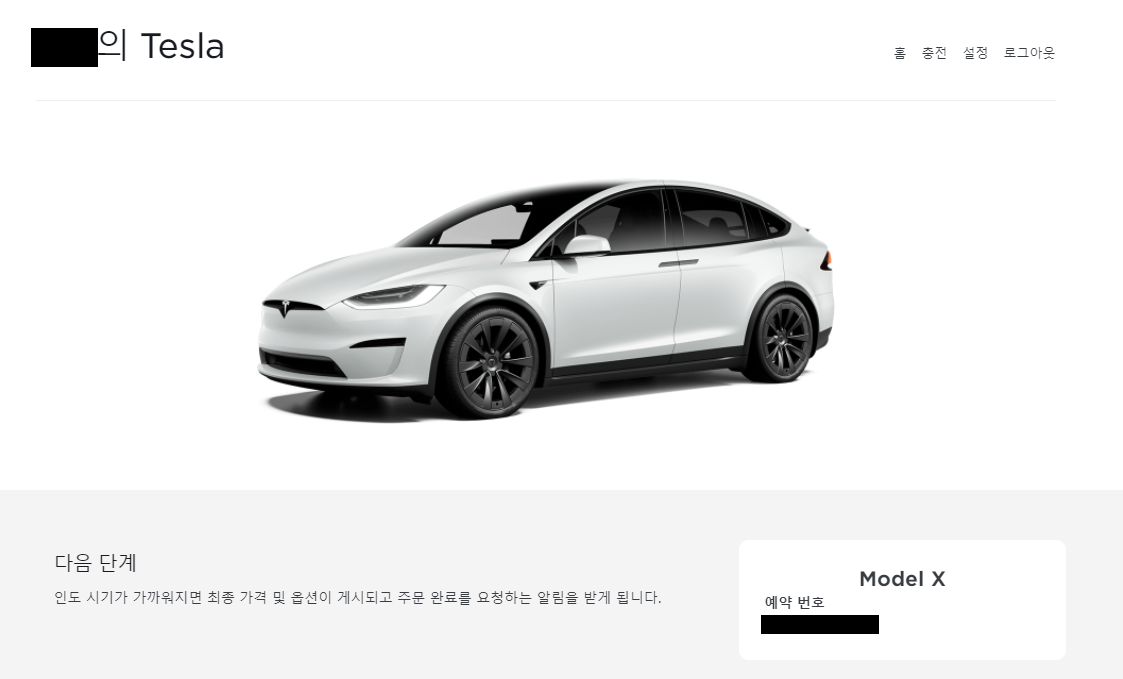
Task: Click the front door handle of the car
Action: click(x=678, y=263)
